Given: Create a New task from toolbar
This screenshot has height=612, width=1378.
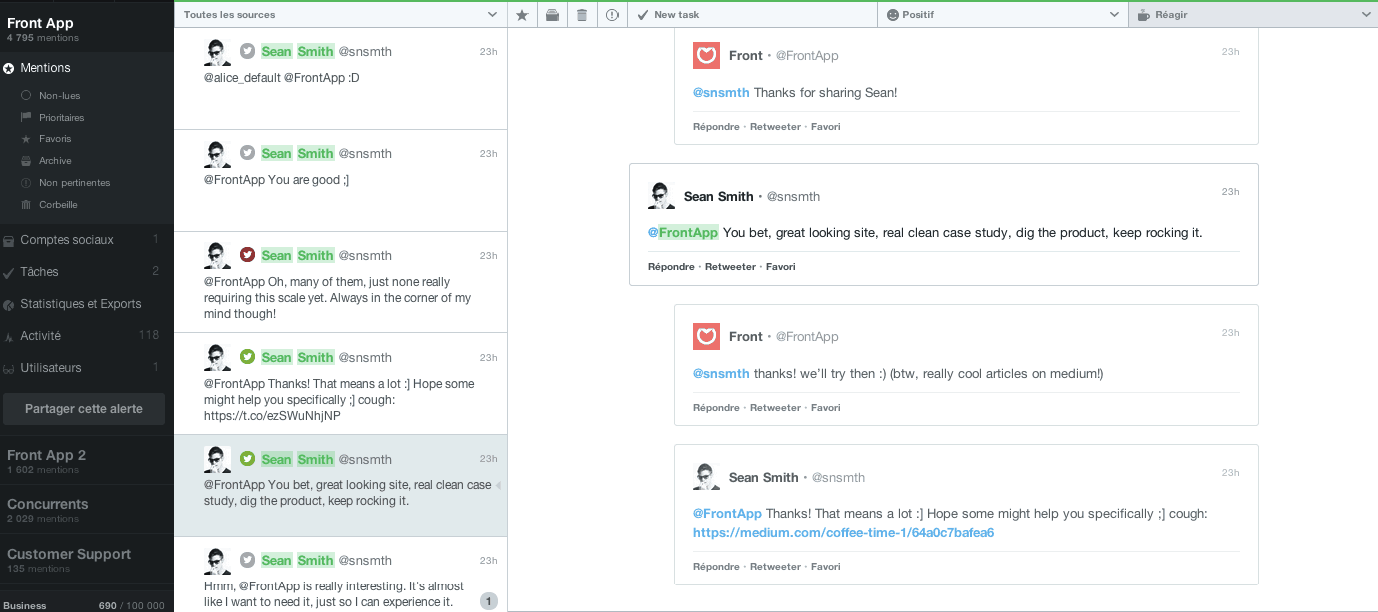Looking at the screenshot, I should [752, 15].
